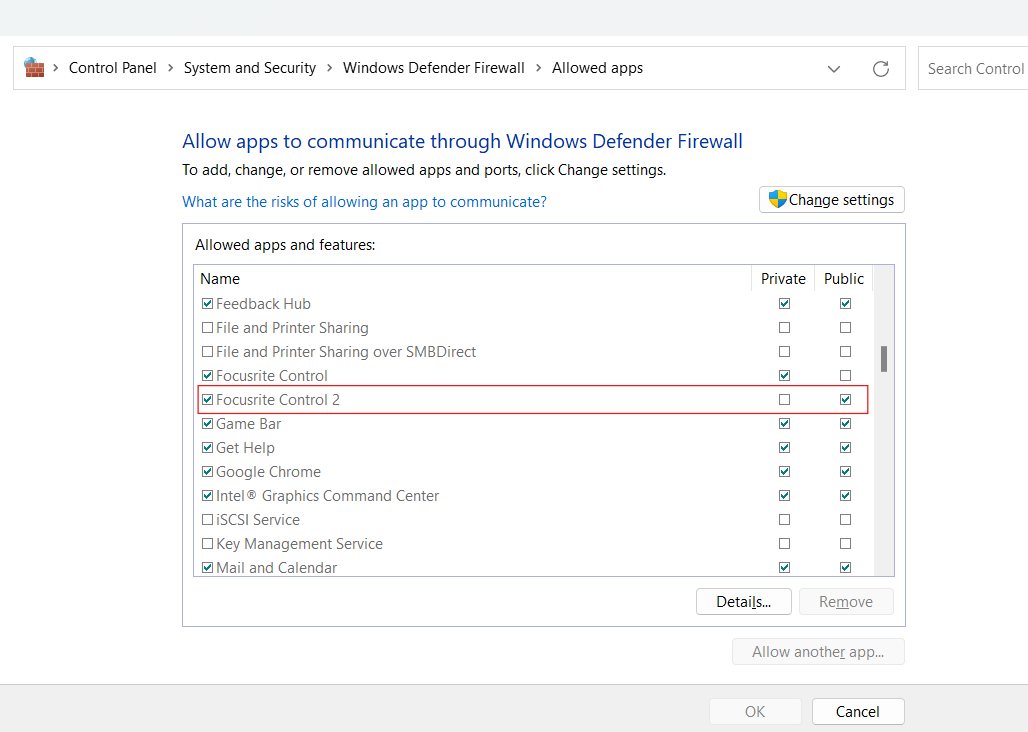The image size is (1028, 732).
Task: Enable File and Printer Sharing name checkbox
Action: [207, 327]
